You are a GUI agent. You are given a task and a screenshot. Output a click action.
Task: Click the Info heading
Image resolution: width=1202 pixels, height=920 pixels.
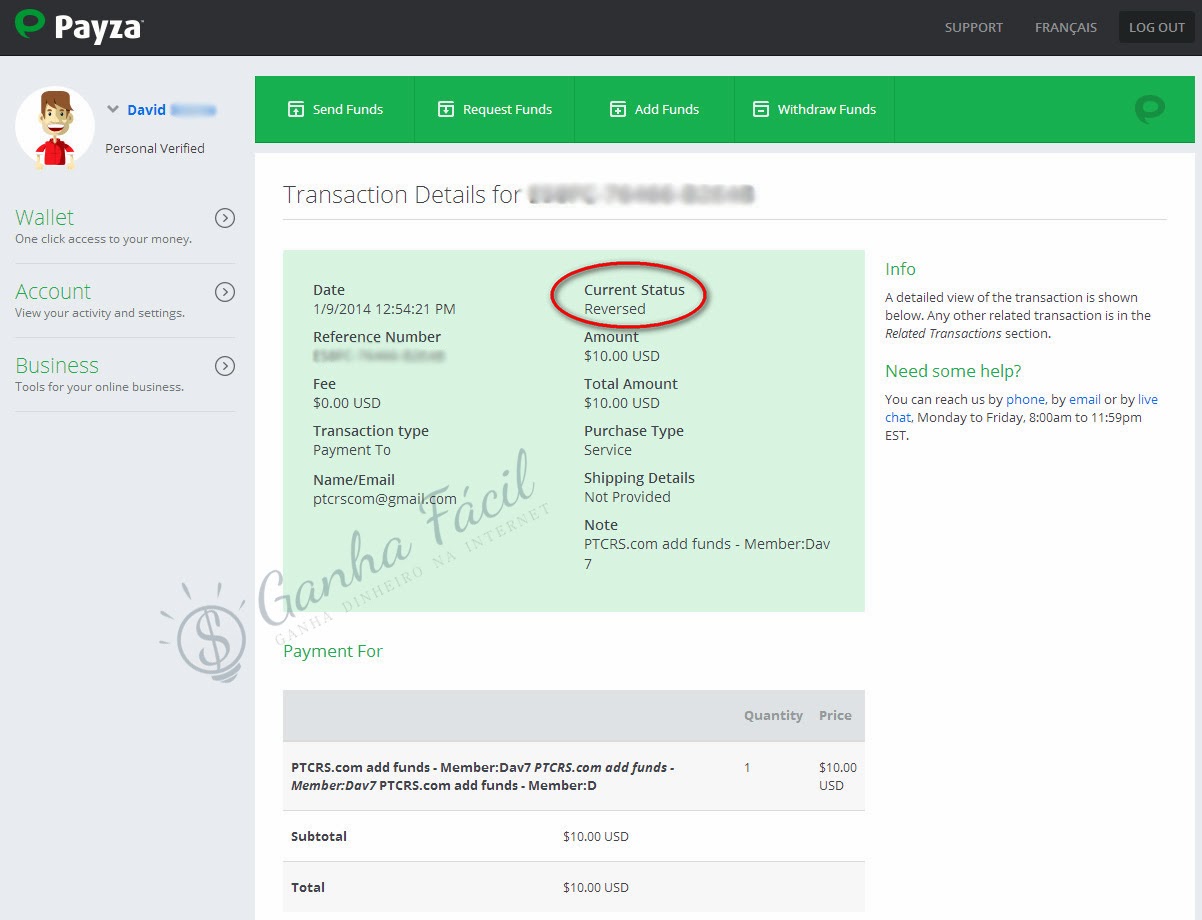pos(900,269)
